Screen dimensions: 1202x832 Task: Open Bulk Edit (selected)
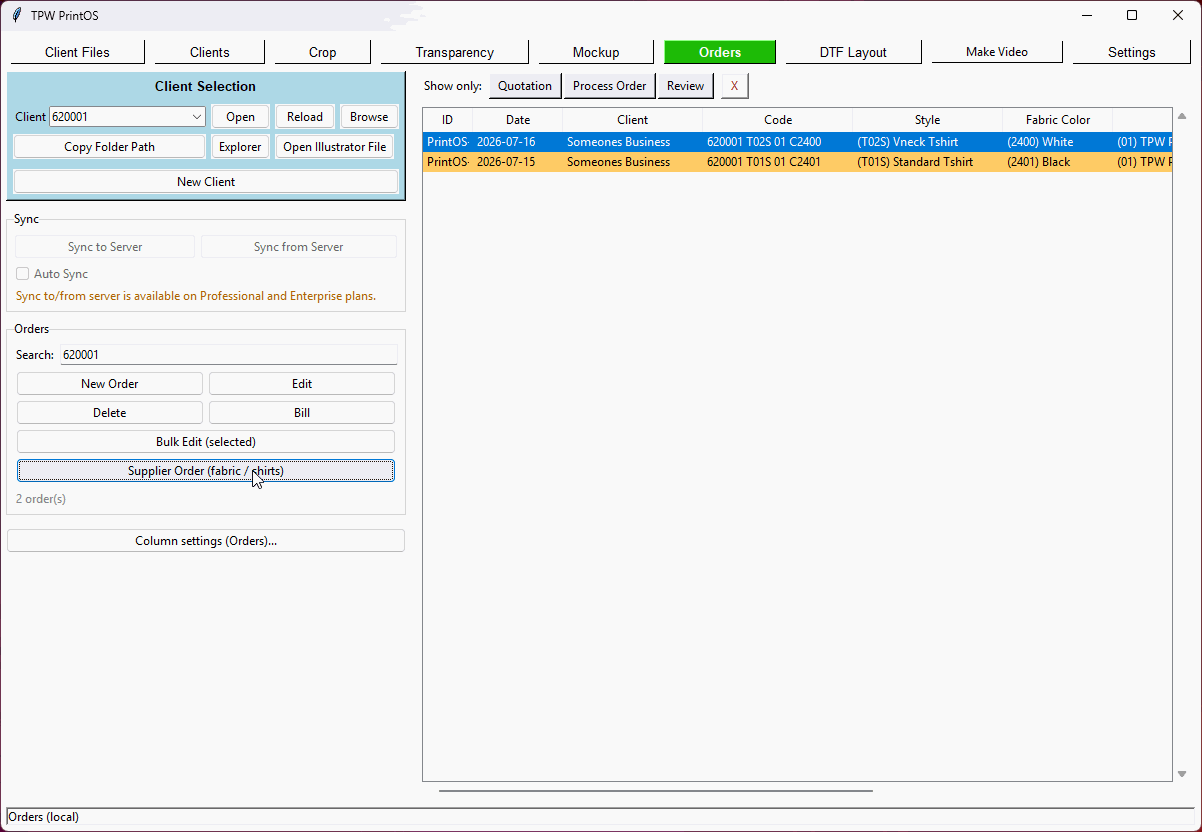tap(206, 442)
